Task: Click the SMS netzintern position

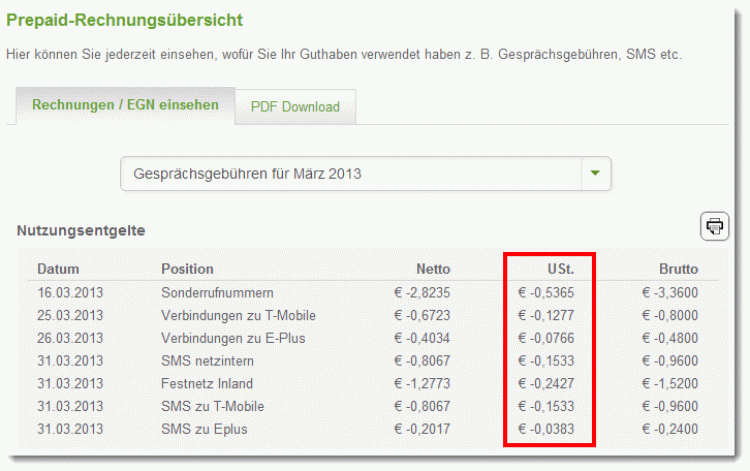Action: click(206, 361)
